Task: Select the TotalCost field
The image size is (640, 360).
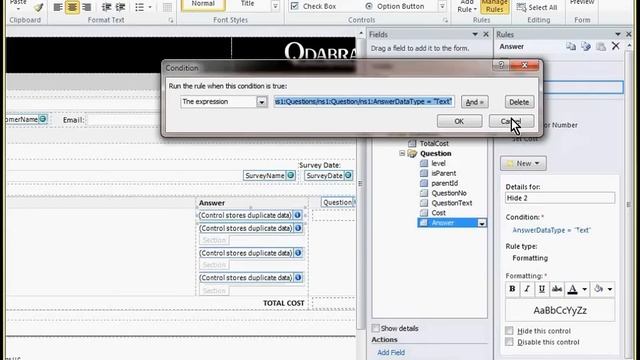Action: [434, 144]
